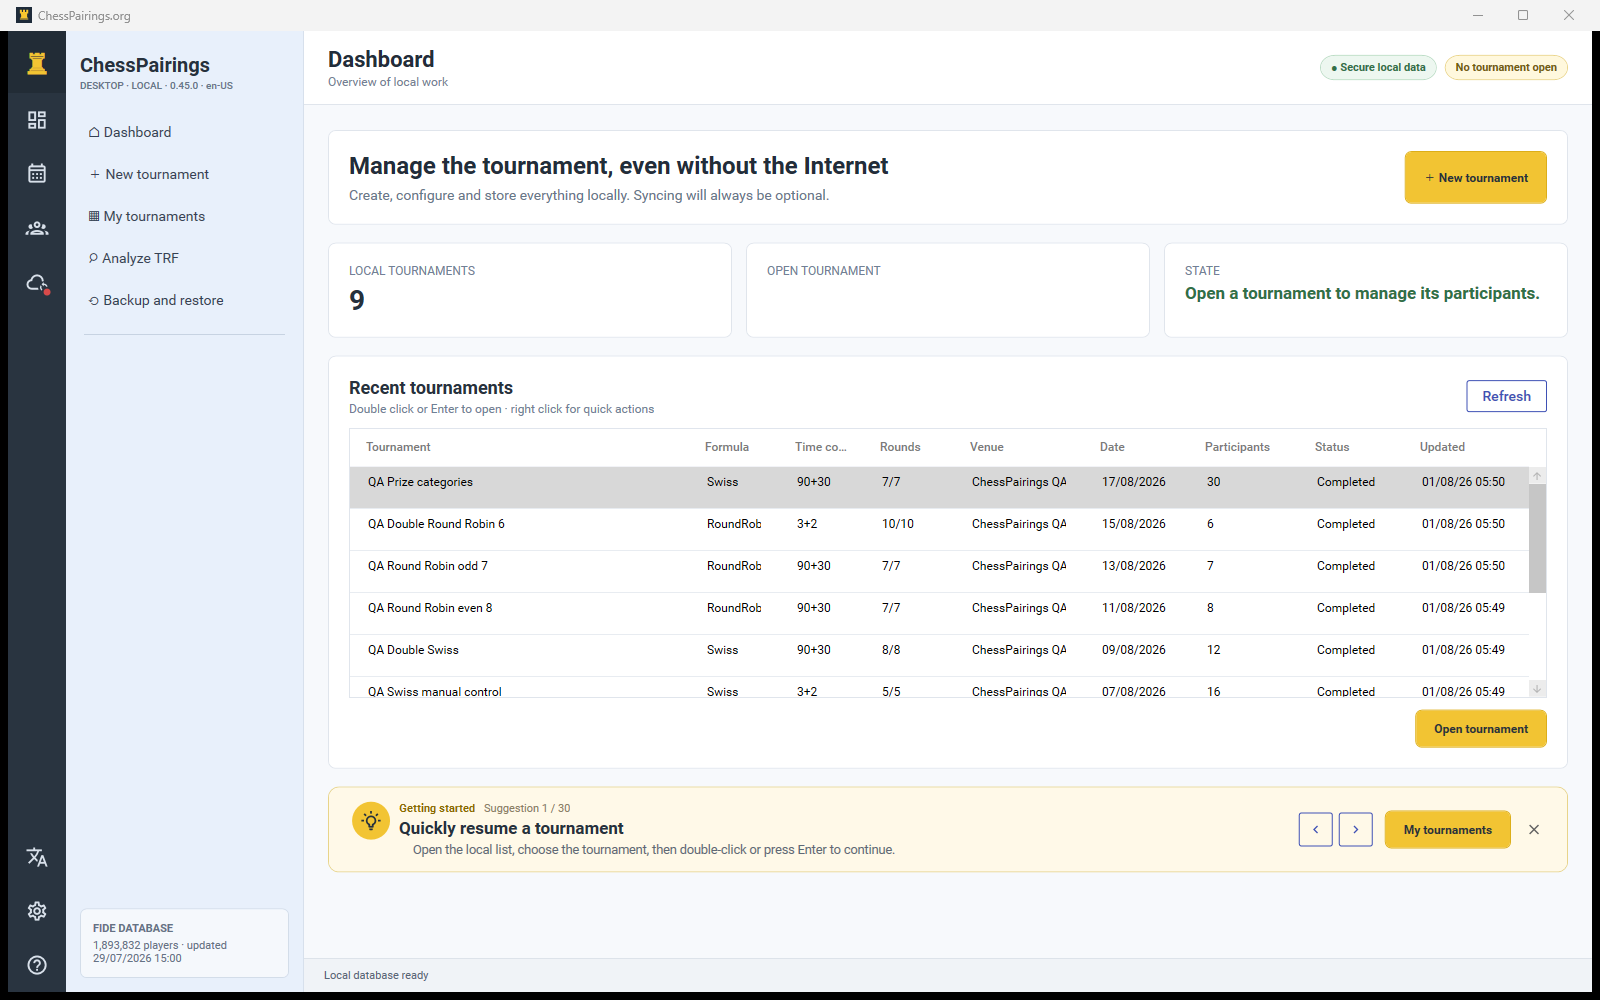The image size is (1600, 1000).
Task: Select the QA Double Round Robin 6 row
Action: pos(939,529)
